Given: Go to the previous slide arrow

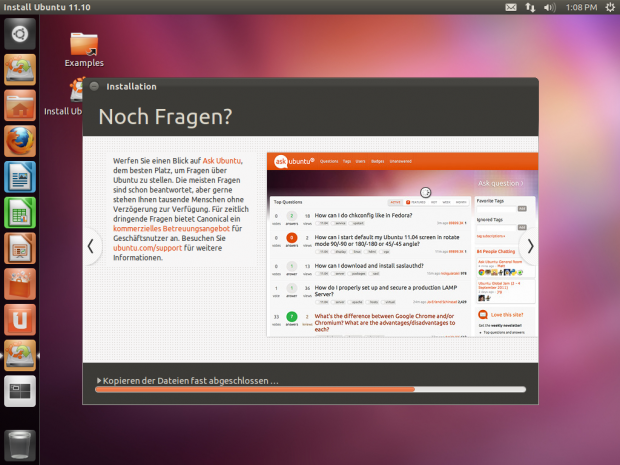Looking at the screenshot, I should coord(91,246).
